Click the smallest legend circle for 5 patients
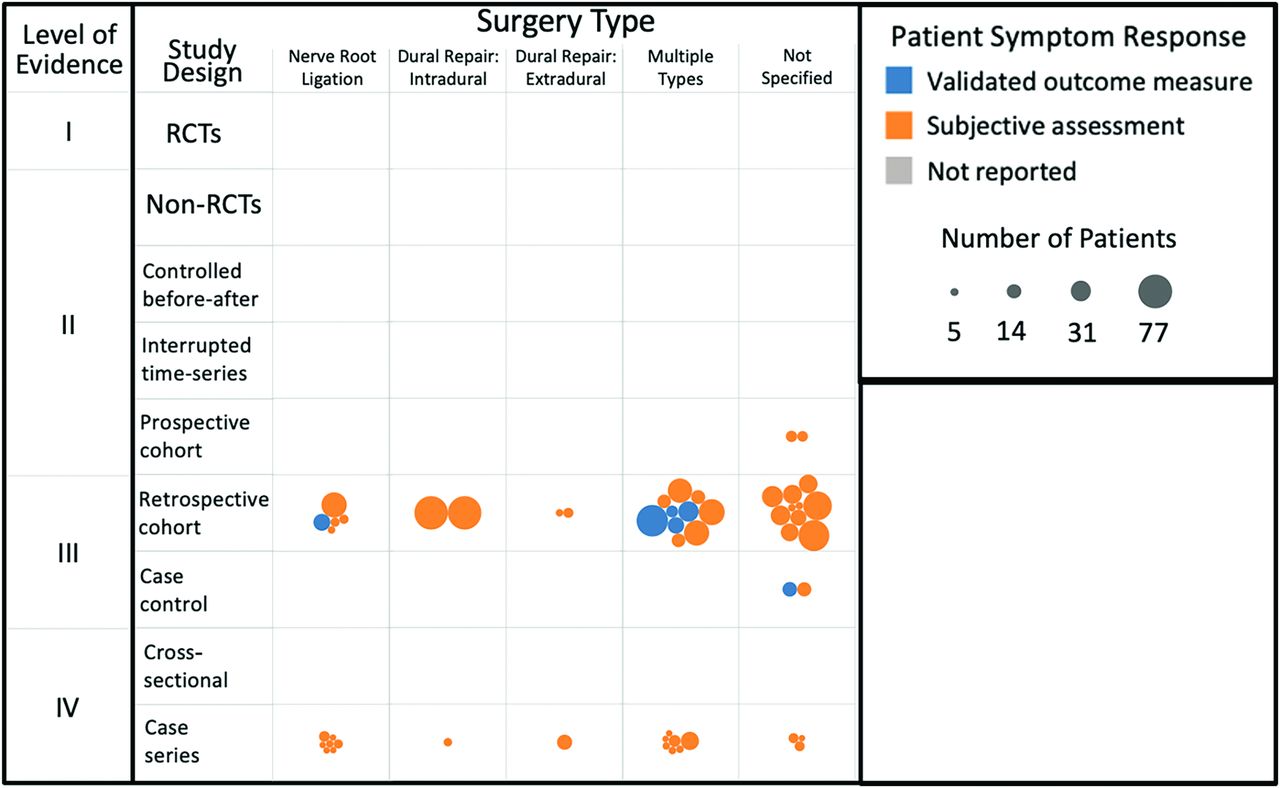 coord(954,292)
